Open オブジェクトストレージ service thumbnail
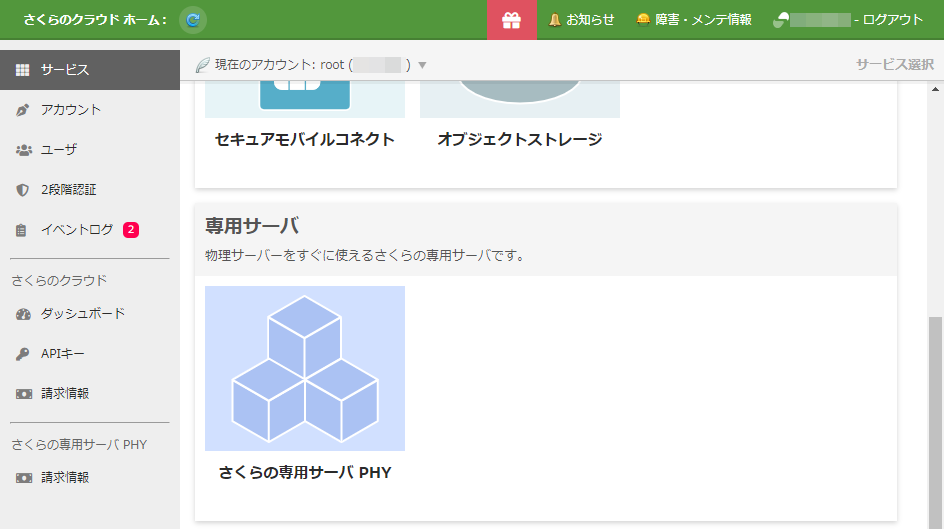Image resolution: width=944 pixels, height=529 pixels. click(x=520, y=99)
